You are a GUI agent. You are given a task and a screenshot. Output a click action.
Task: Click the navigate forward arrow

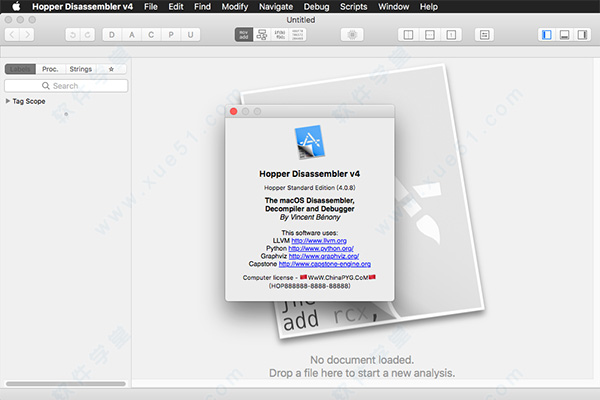27,35
